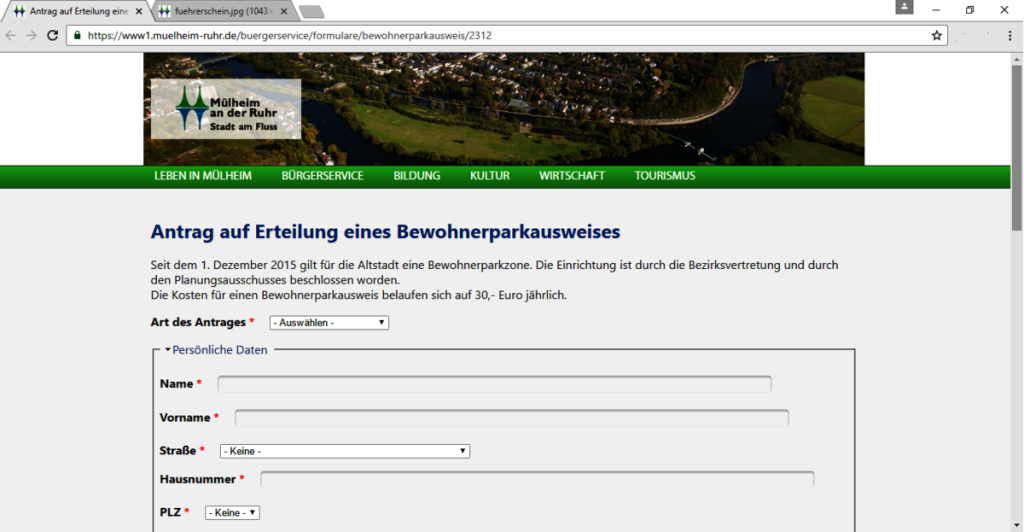Open the Straße dropdown
Screen dimensions: 1024x532
pos(345,451)
